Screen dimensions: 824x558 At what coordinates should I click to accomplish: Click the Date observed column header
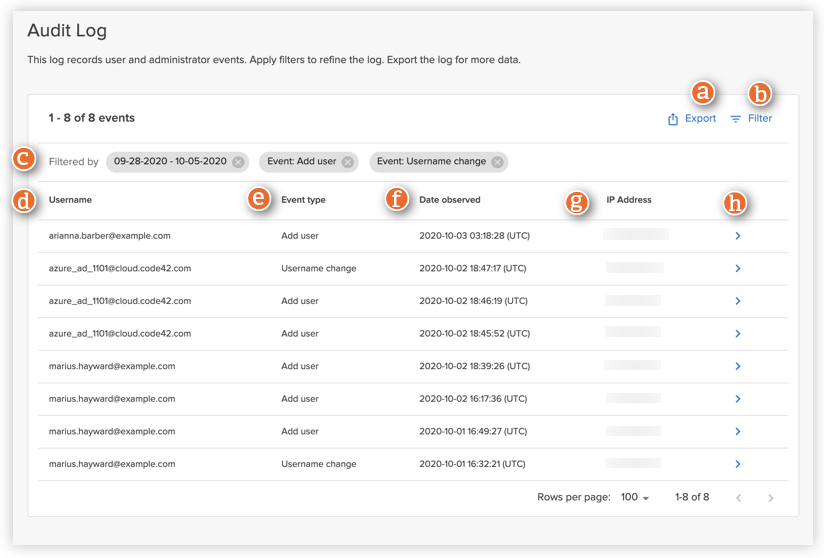(449, 200)
